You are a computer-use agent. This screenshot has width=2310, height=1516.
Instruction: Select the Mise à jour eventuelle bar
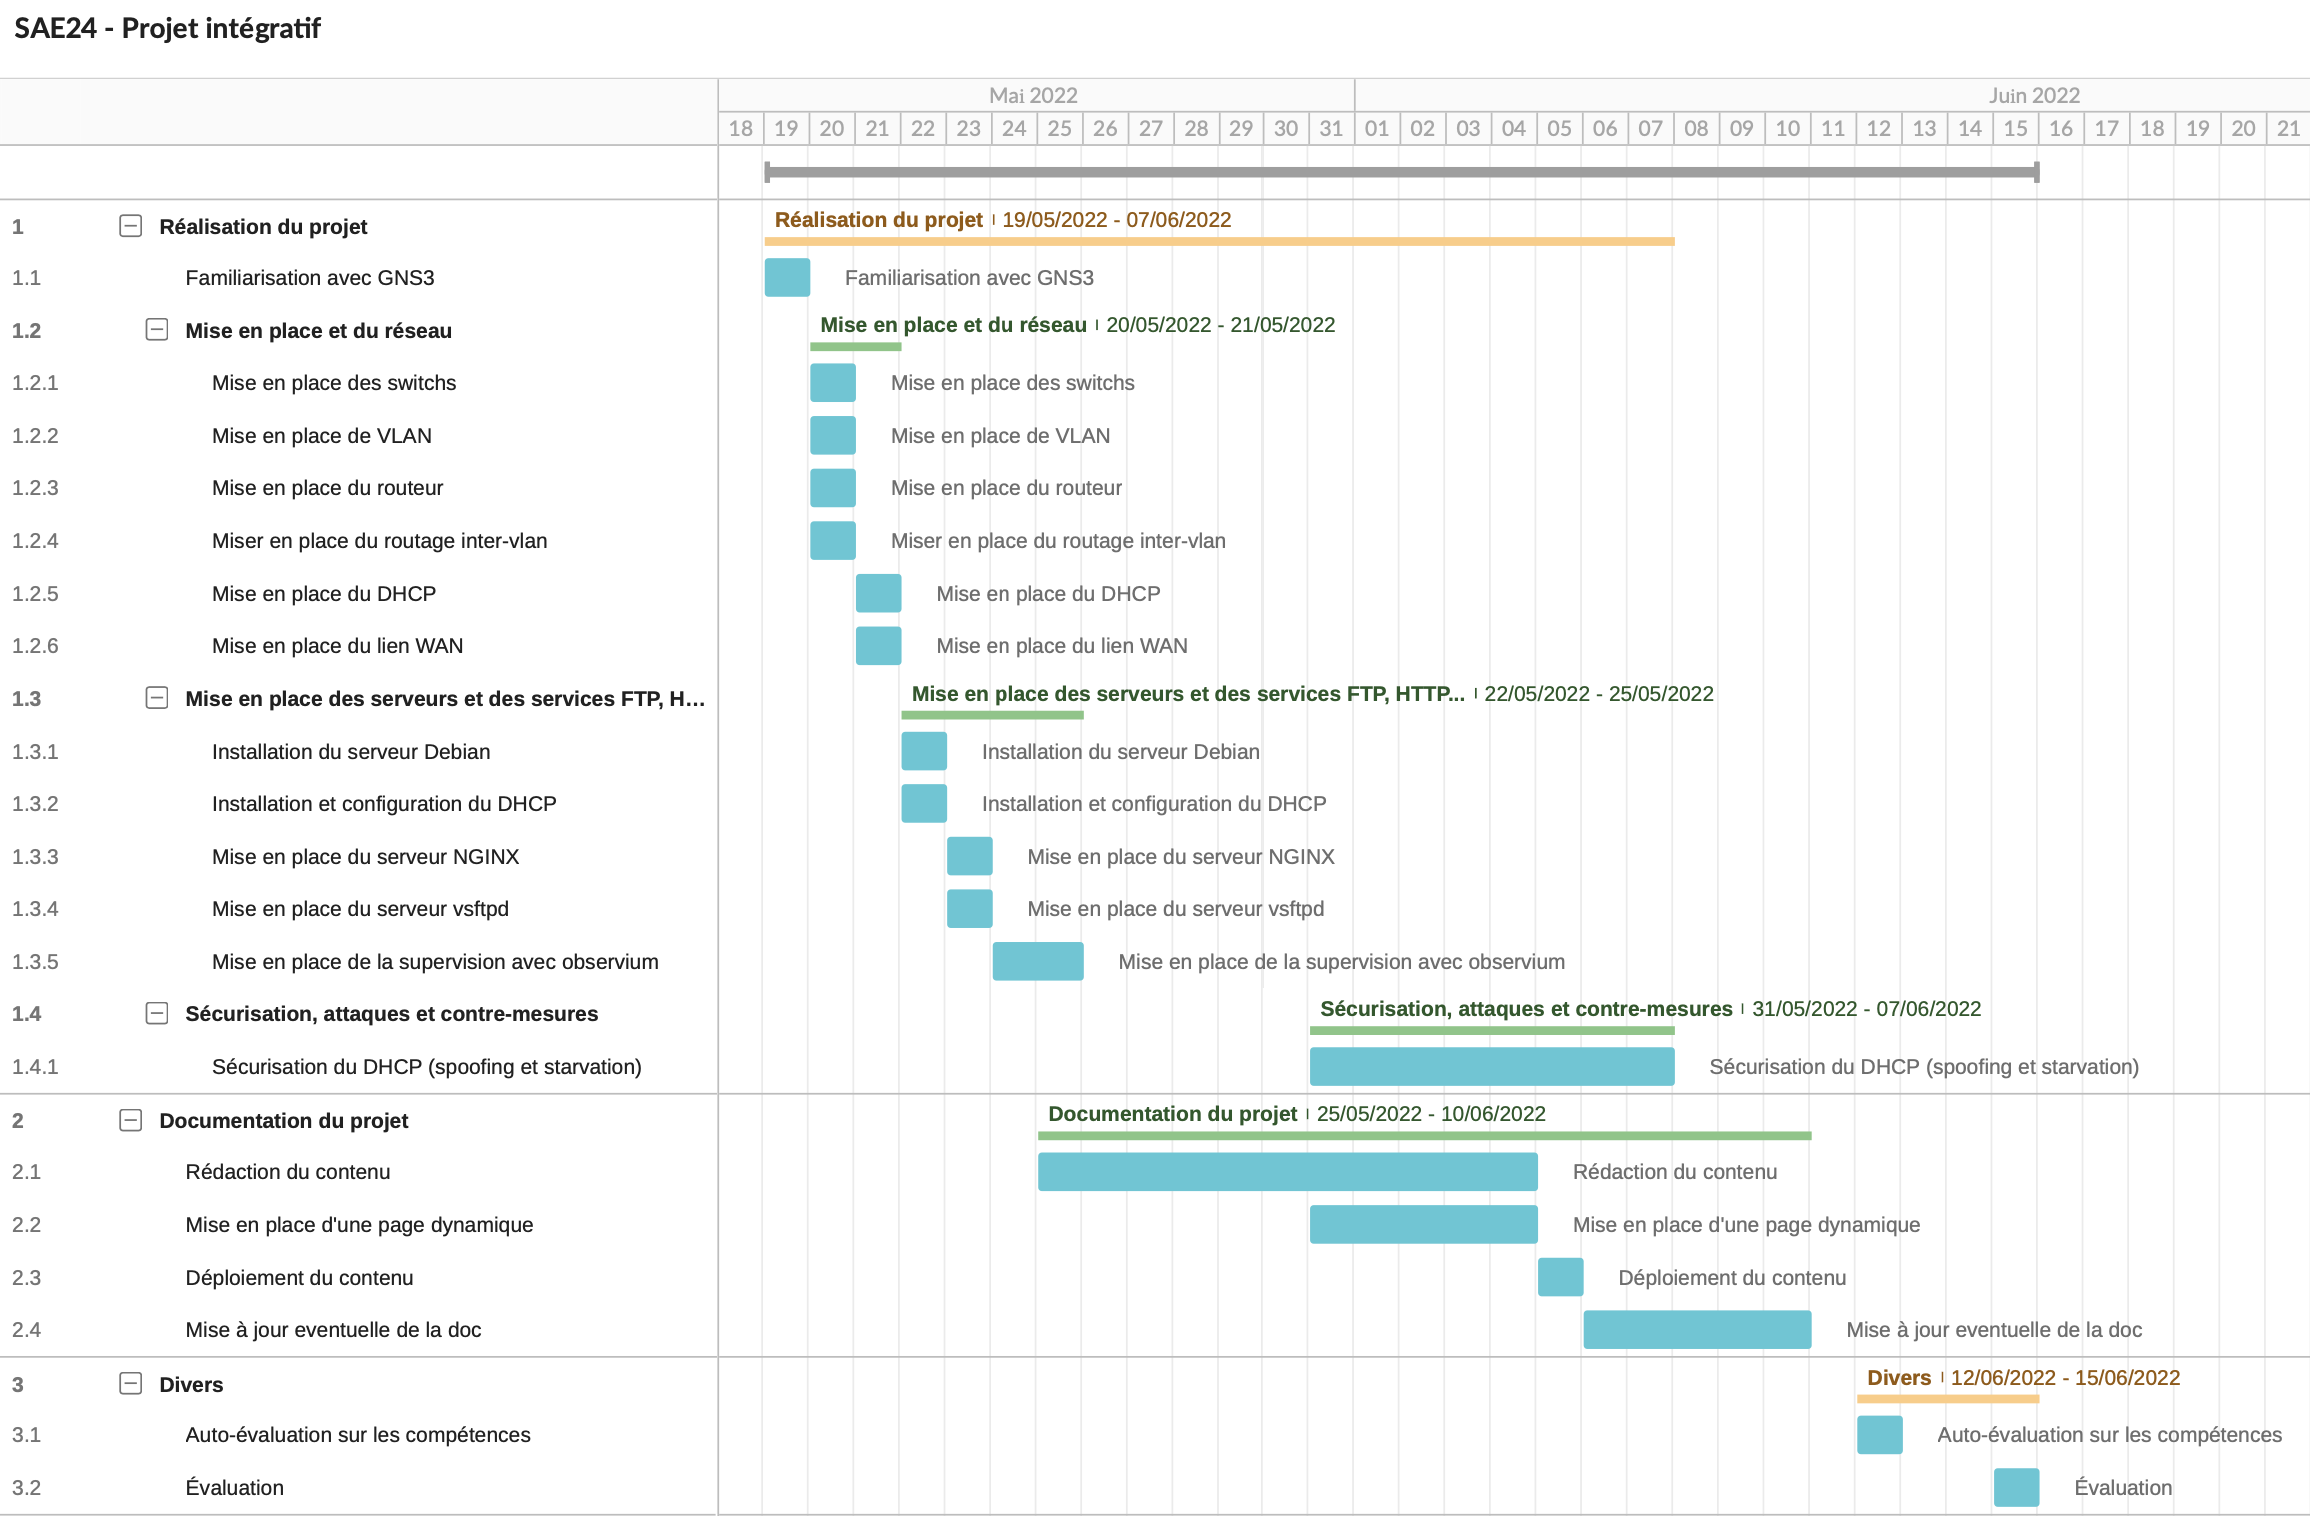click(x=1696, y=1329)
